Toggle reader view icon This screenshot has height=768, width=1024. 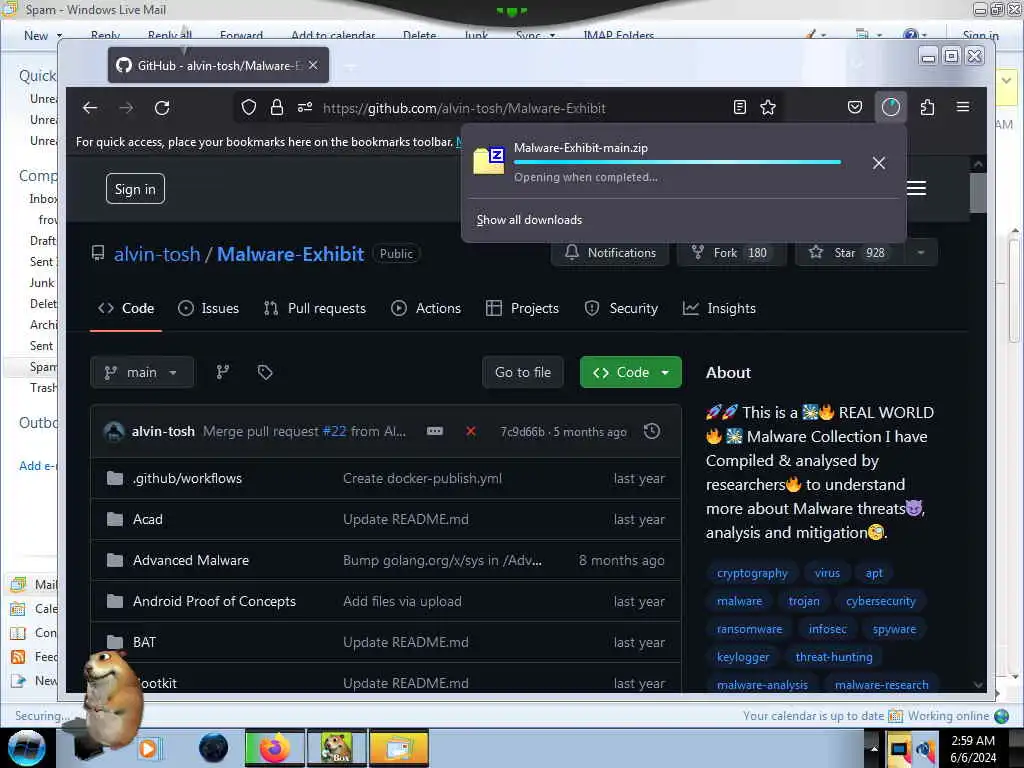click(740, 107)
